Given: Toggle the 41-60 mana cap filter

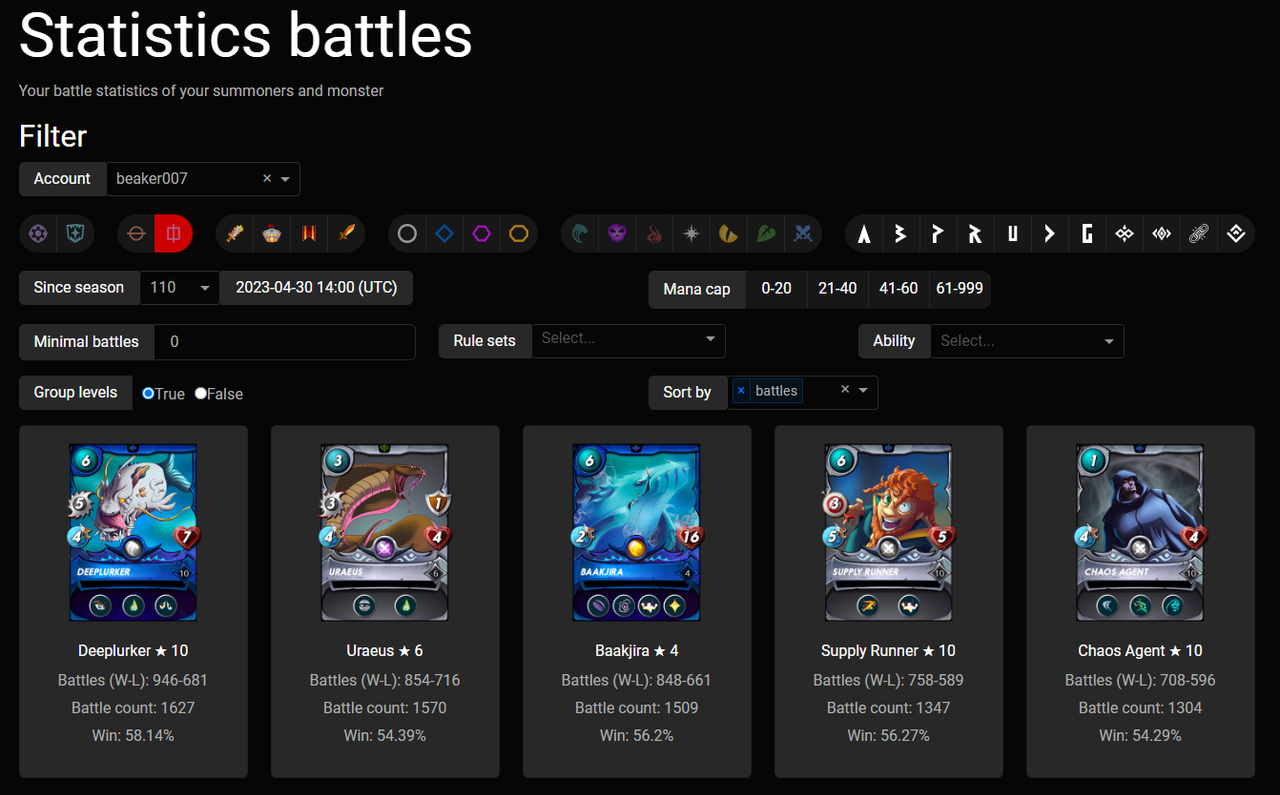Looking at the screenshot, I should tap(898, 288).
